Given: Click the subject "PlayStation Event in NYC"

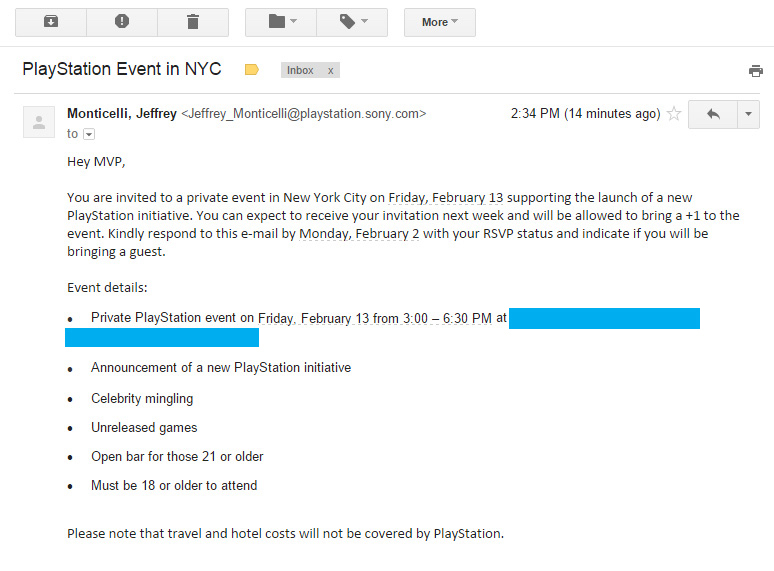Looking at the screenshot, I should click(122, 70).
